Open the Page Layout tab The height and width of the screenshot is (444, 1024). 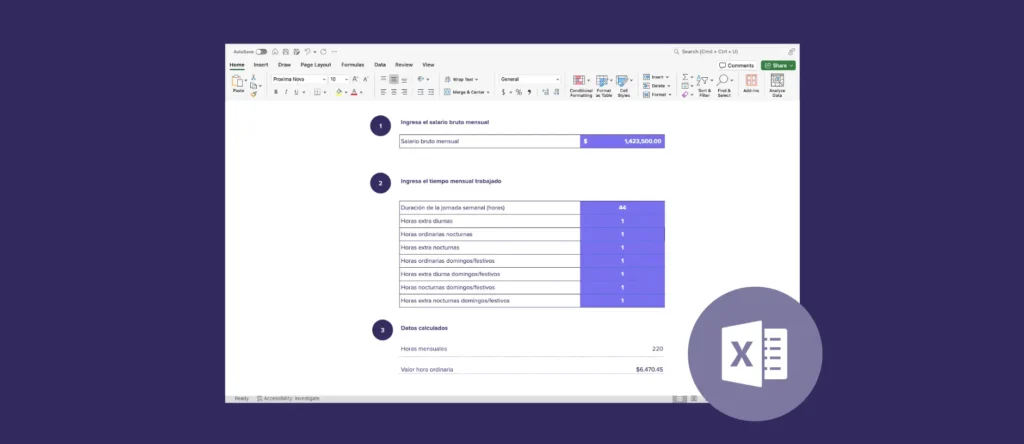(315, 64)
